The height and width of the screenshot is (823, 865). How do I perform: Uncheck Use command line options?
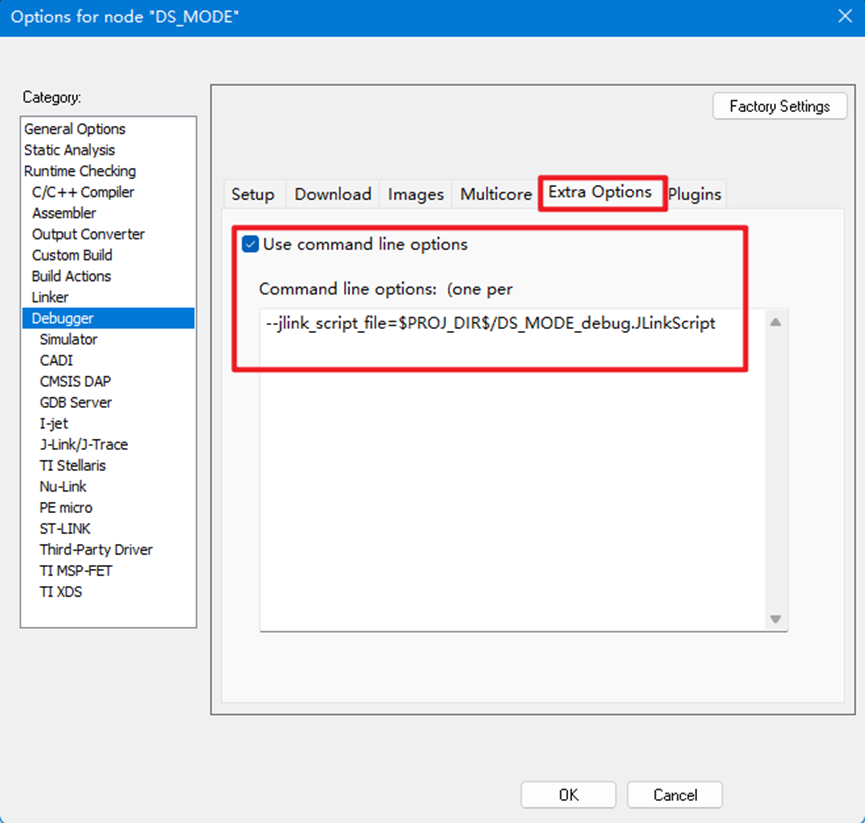coord(250,244)
